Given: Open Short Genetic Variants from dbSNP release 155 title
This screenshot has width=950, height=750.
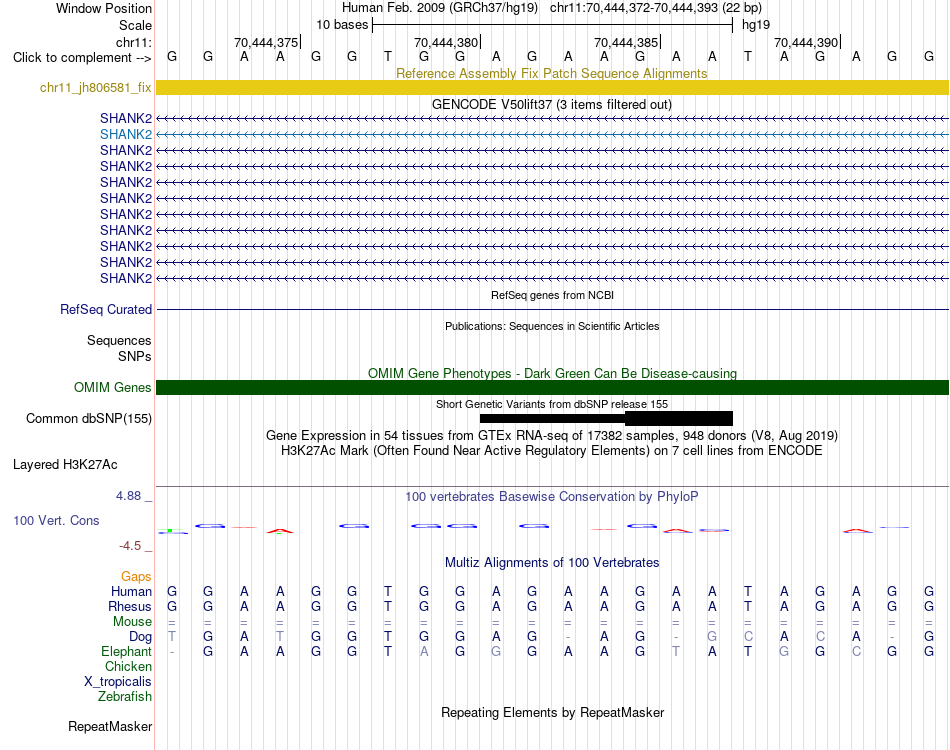Looking at the screenshot, I should pos(552,404).
